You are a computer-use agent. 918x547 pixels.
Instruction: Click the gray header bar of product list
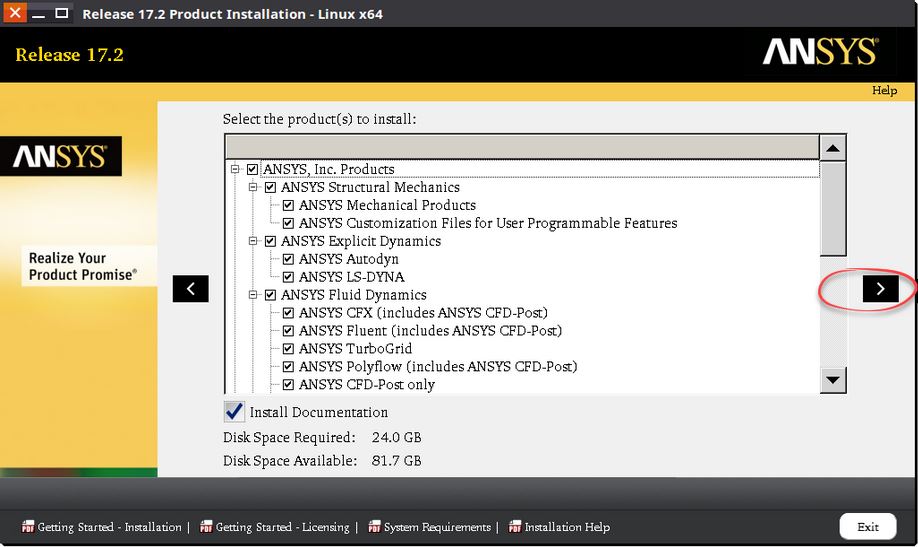click(x=522, y=147)
